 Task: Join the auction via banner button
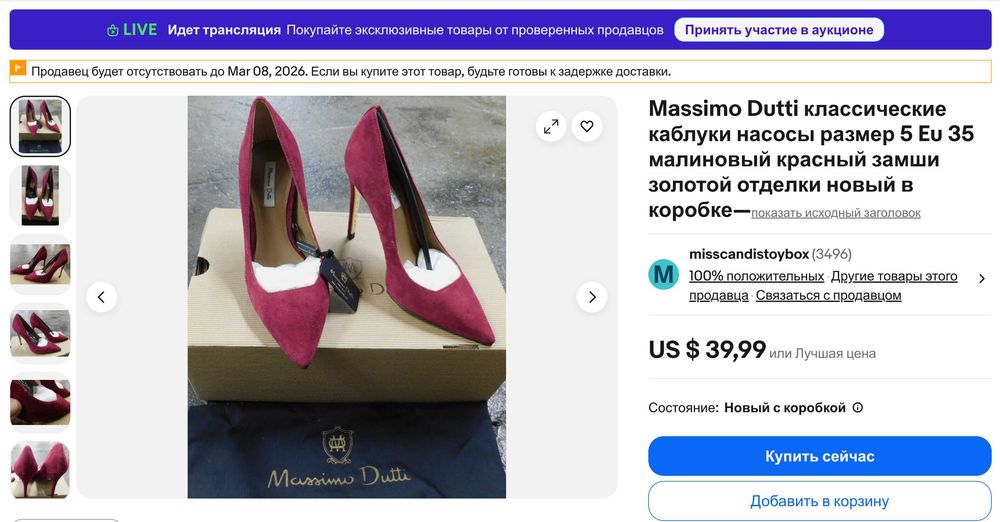point(779,30)
